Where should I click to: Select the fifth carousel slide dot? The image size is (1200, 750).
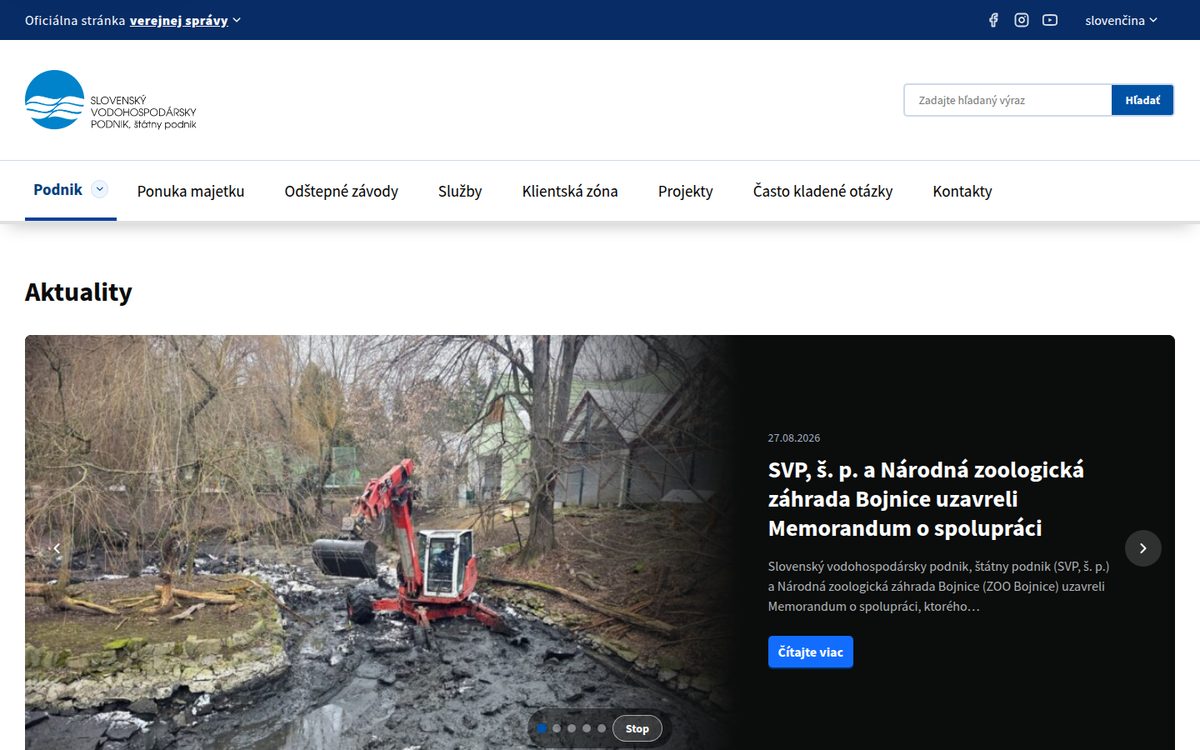pos(601,729)
